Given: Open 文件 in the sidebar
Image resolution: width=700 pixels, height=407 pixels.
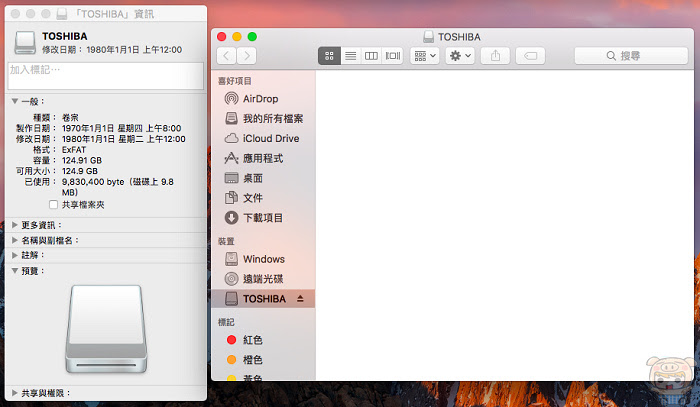Looking at the screenshot, I should (x=263, y=198).
